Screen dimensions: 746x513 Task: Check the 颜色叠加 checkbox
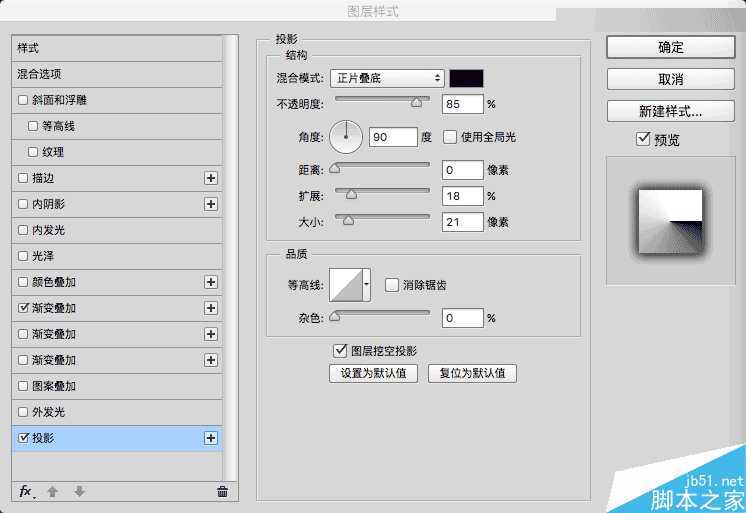point(23,282)
